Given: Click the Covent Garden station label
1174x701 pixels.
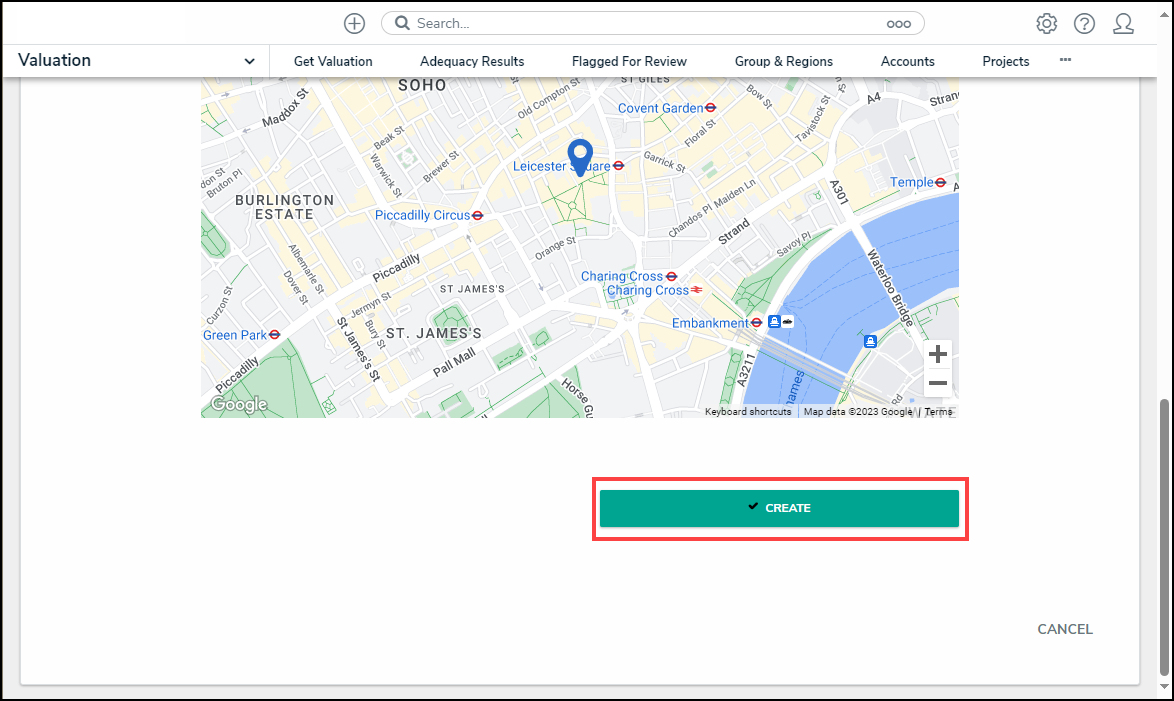Looking at the screenshot, I should 660,108.
